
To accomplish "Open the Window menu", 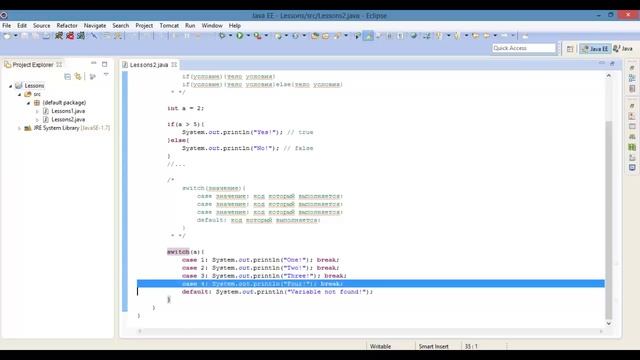I will tap(212, 25).
